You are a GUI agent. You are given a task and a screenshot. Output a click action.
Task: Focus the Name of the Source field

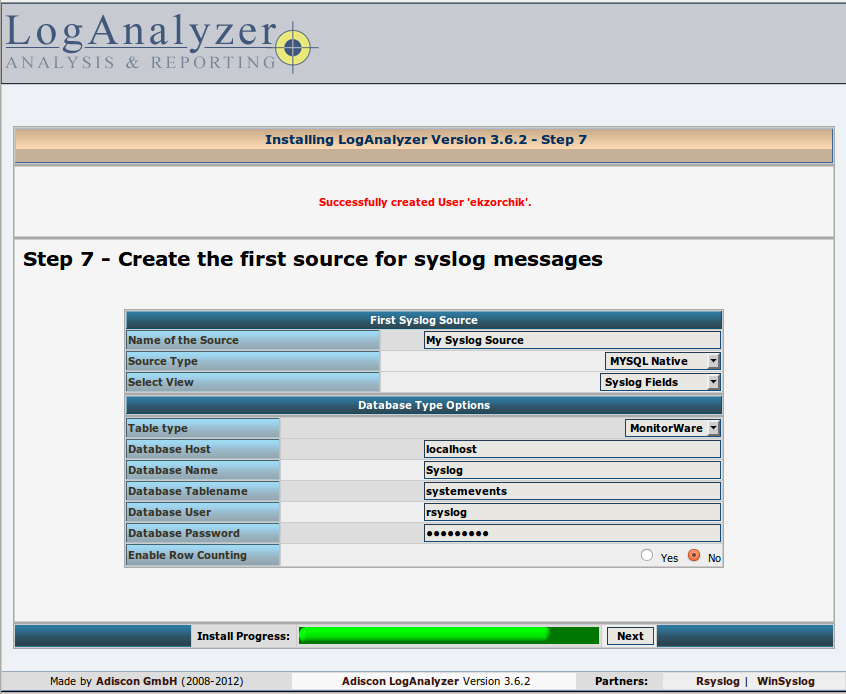[x=572, y=340]
